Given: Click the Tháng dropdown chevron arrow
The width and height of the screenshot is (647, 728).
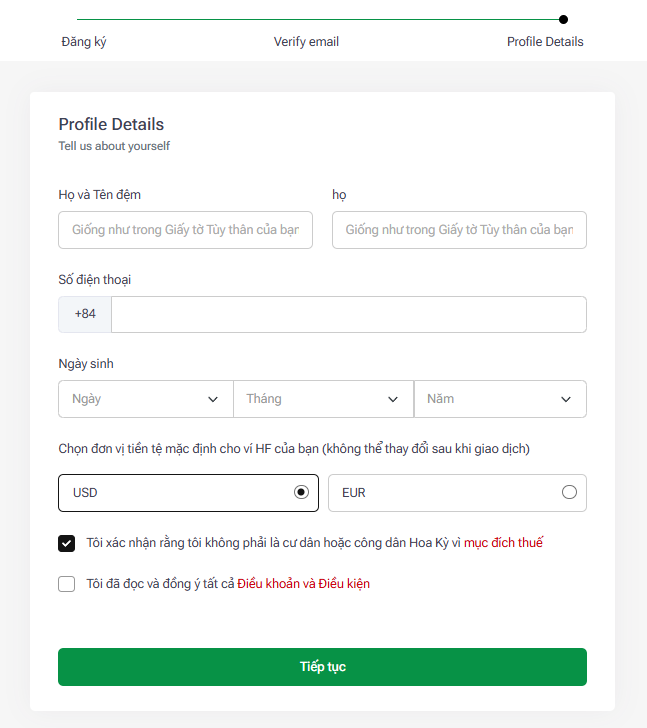Looking at the screenshot, I should 393,399.
